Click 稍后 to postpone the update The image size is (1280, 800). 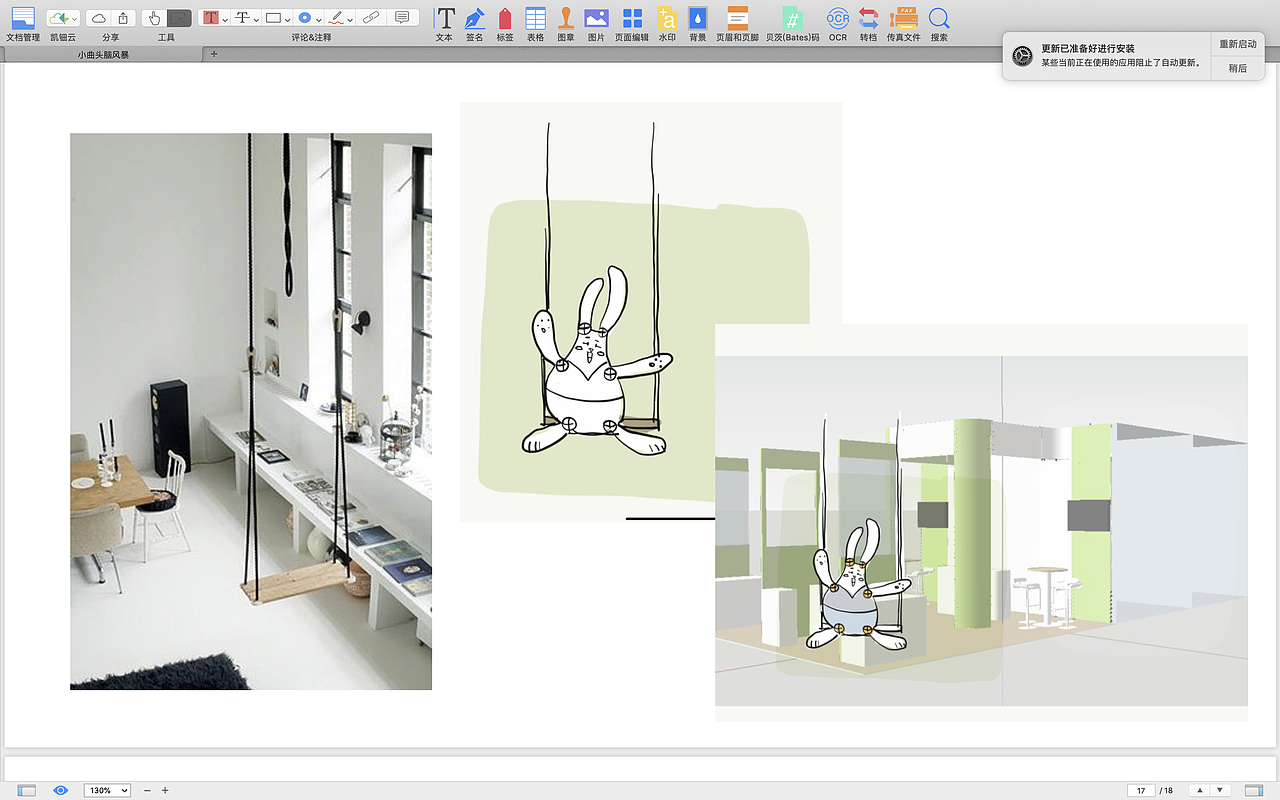1238,68
